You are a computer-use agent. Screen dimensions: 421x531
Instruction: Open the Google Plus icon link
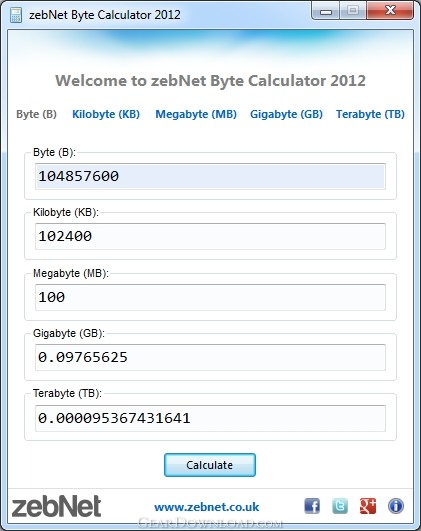[x=368, y=506]
